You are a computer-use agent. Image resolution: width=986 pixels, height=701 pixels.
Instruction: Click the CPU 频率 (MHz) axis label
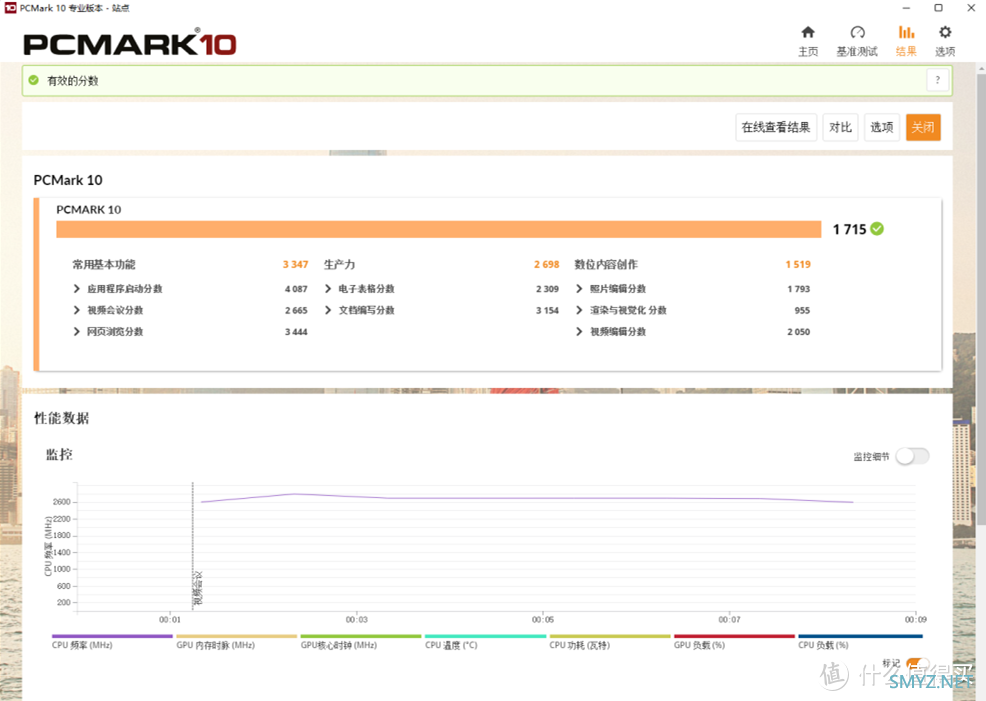(x=48, y=546)
